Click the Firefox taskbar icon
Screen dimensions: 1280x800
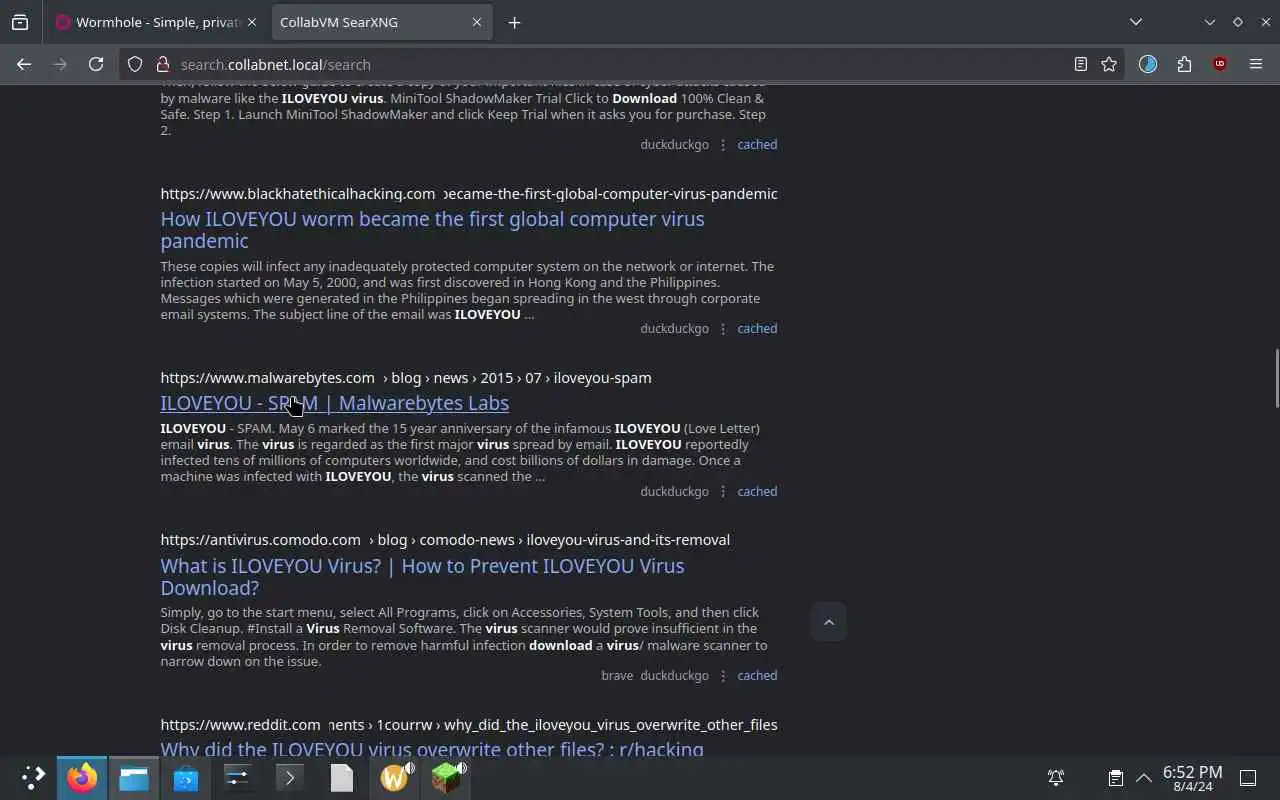click(82, 777)
